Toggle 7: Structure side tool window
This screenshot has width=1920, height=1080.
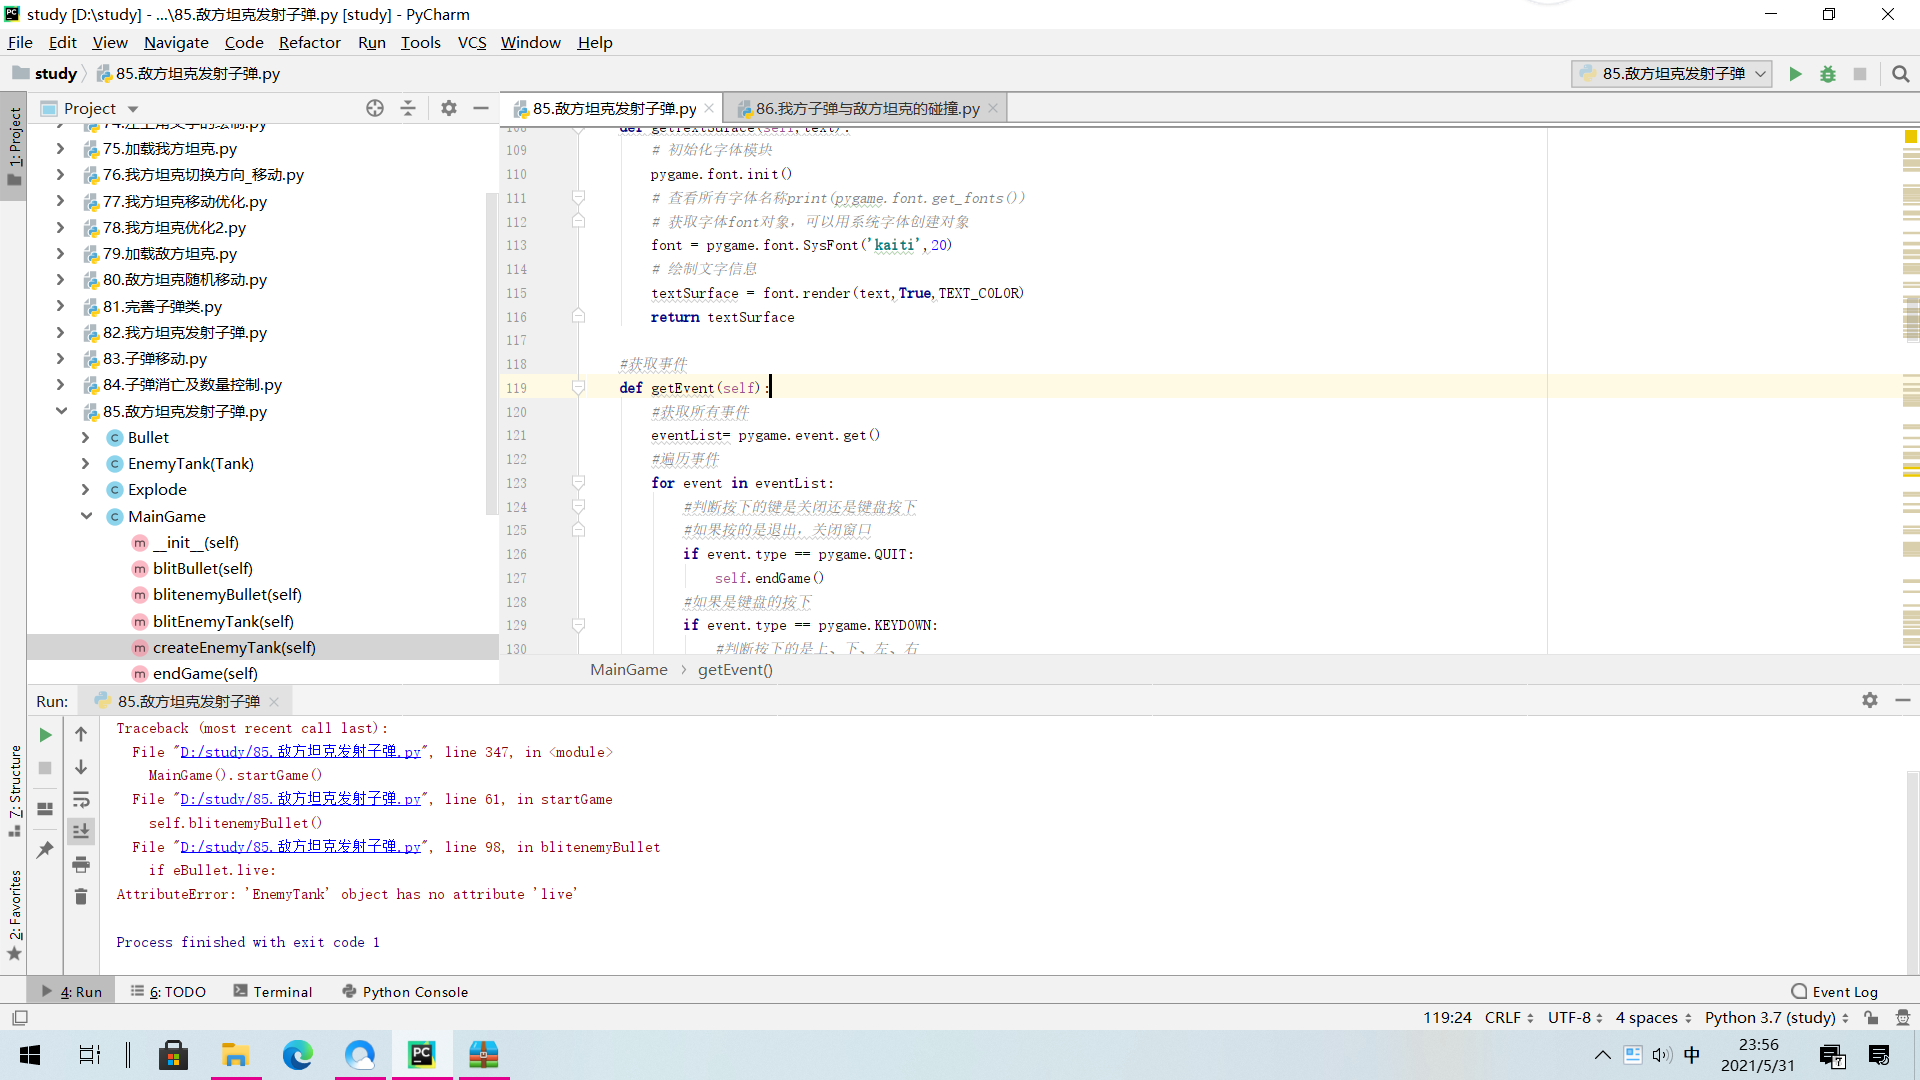coord(14,791)
